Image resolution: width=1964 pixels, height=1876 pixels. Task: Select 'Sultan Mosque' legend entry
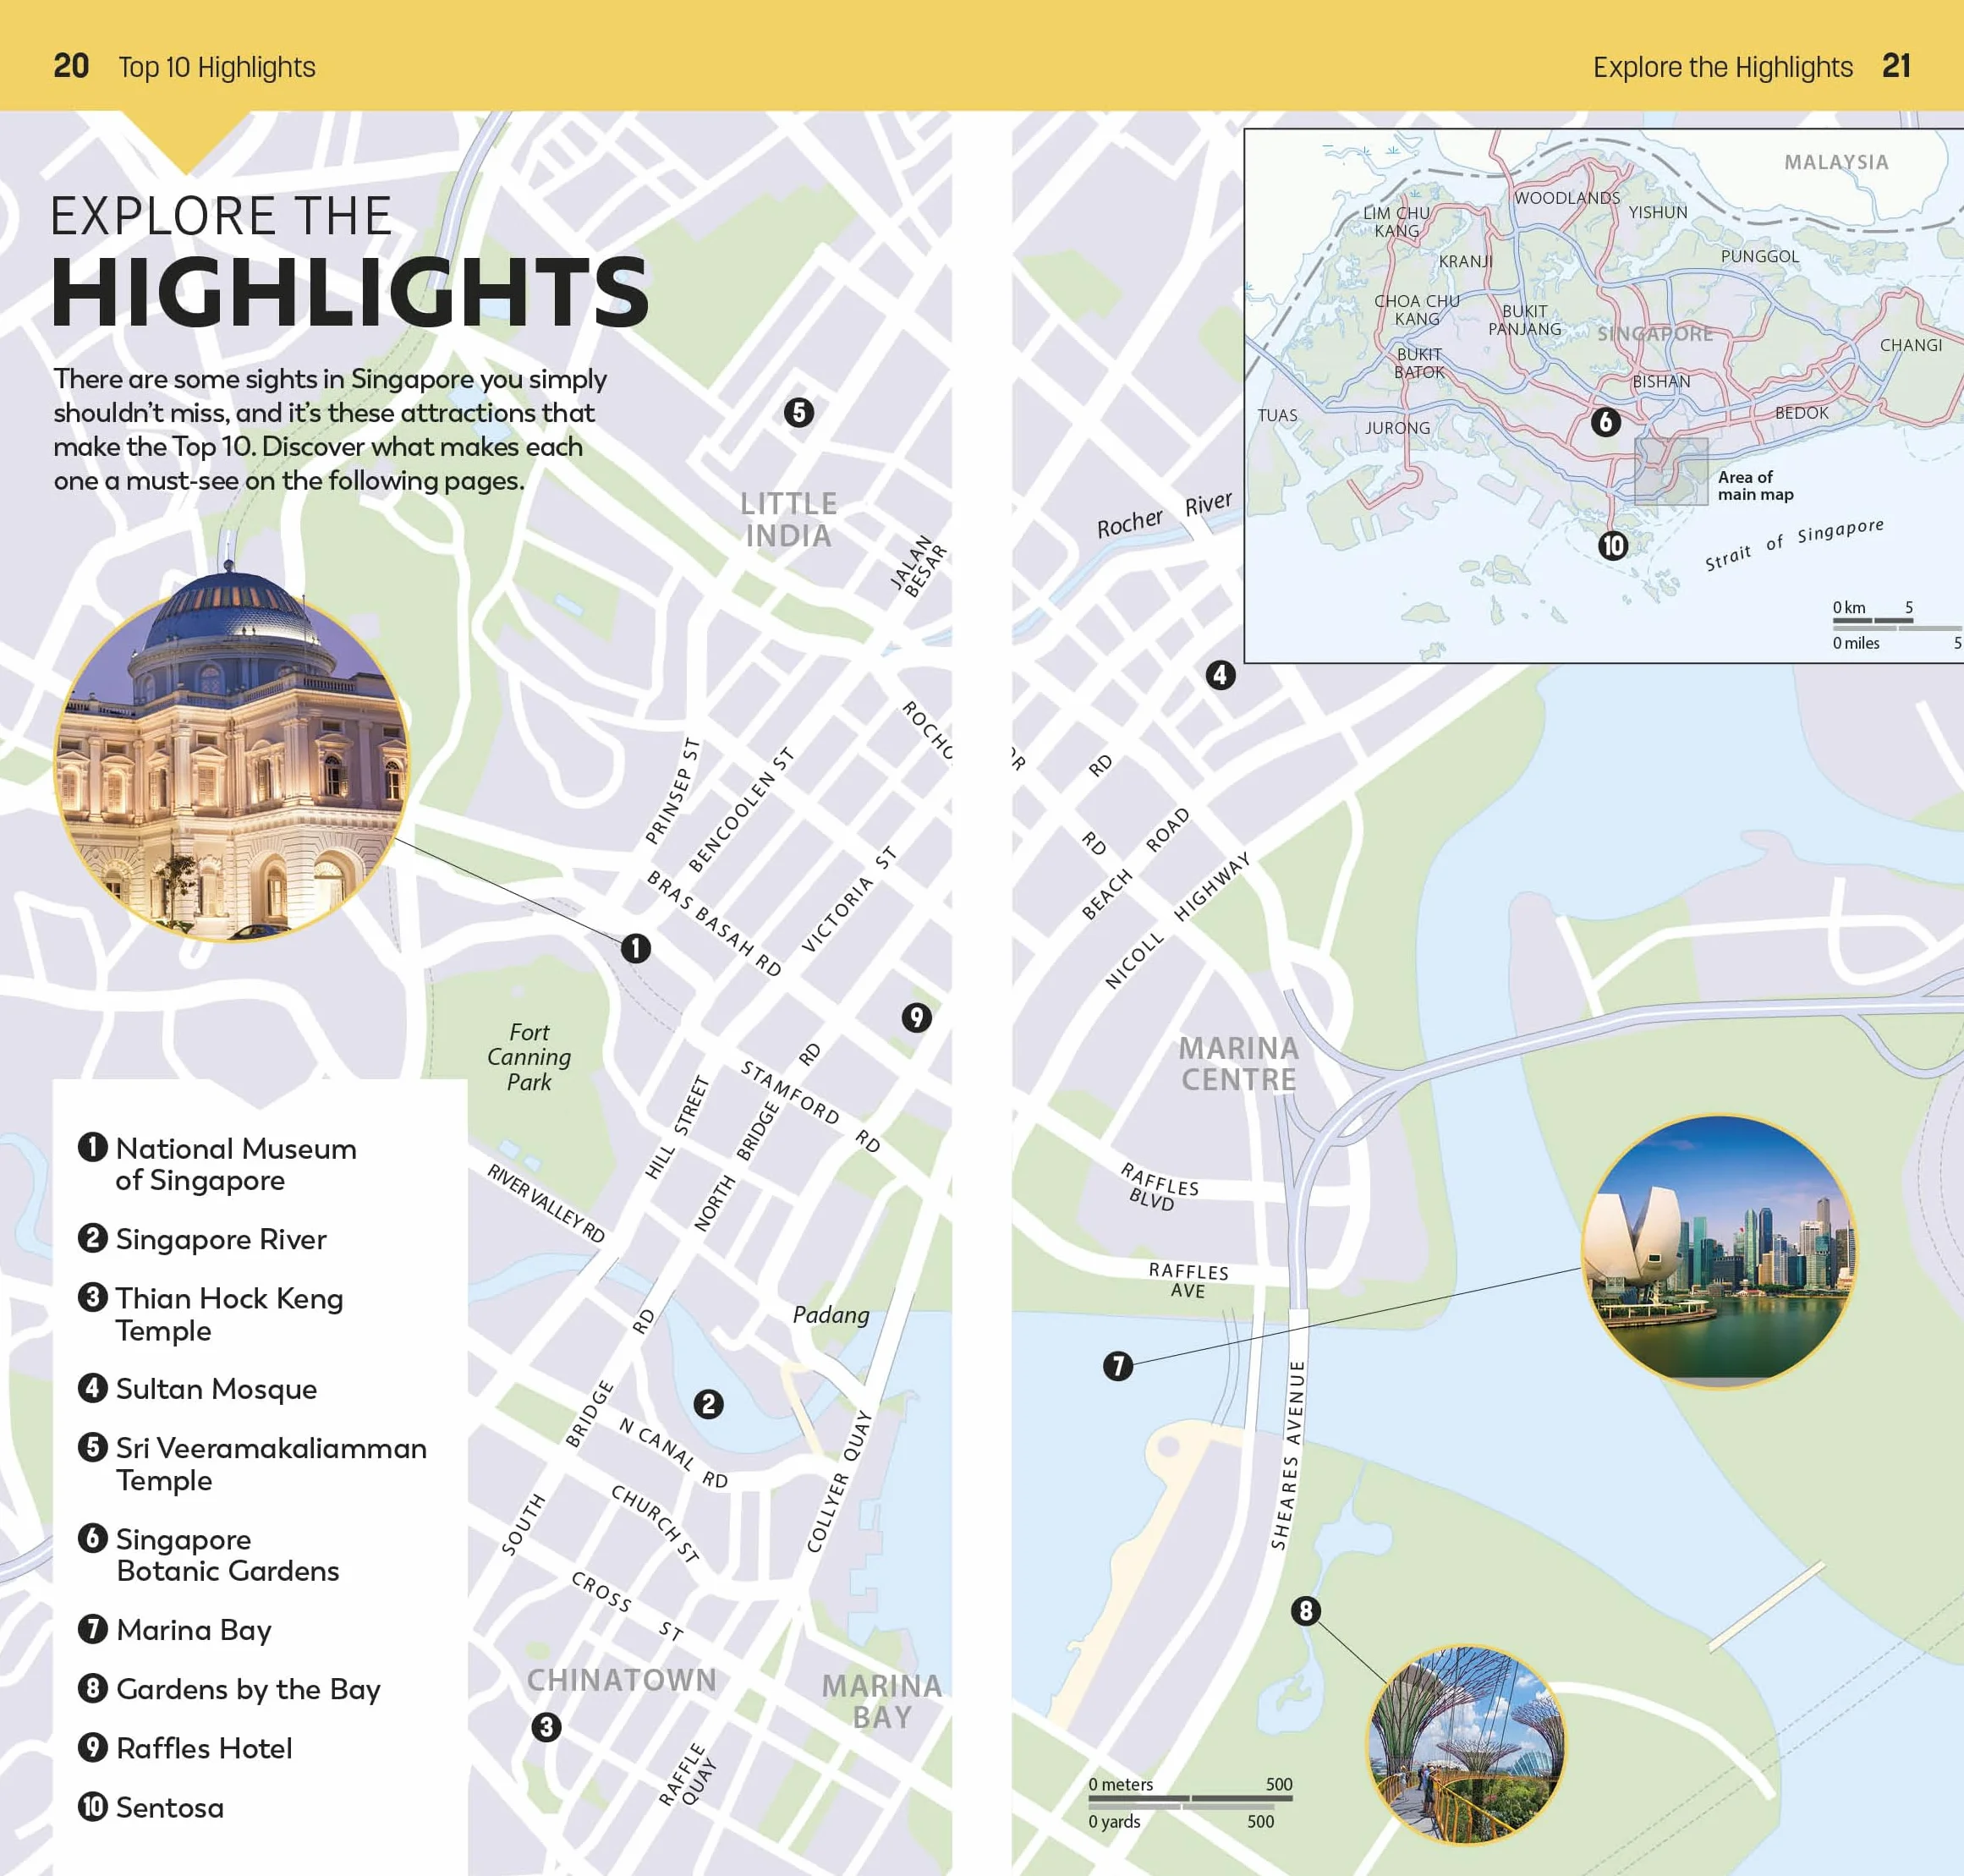tap(216, 1389)
